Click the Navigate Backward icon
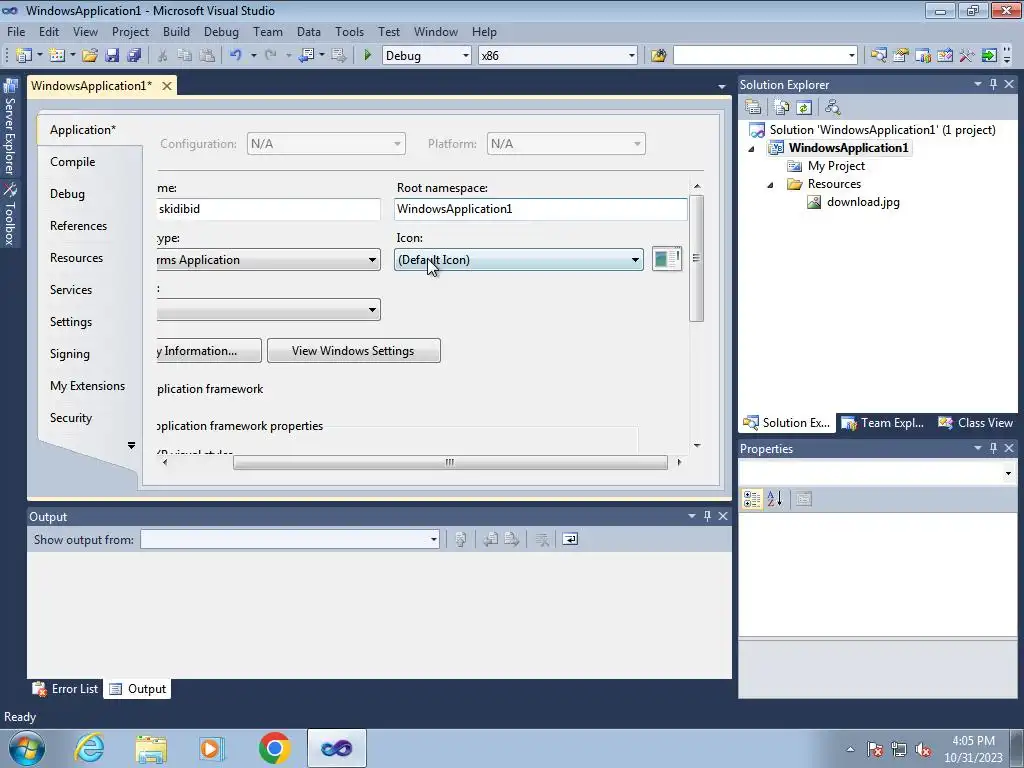The width and height of the screenshot is (1024, 768). [306, 56]
